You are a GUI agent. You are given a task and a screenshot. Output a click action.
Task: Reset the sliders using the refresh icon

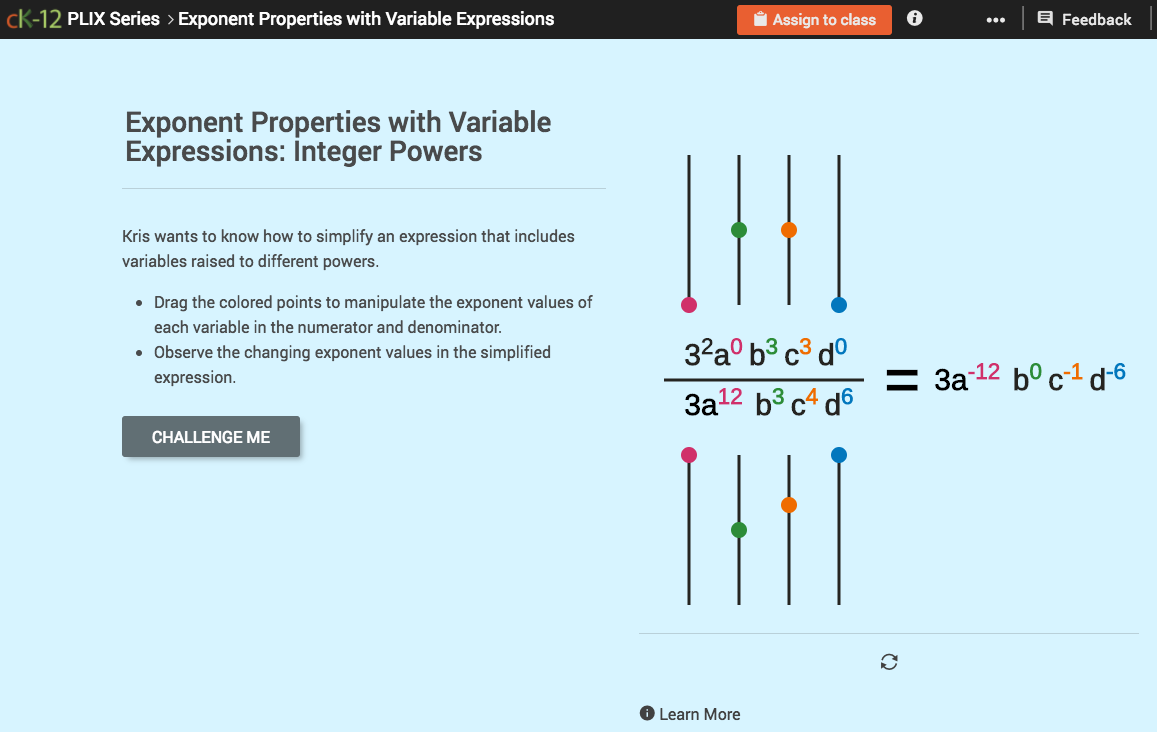coord(889,662)
